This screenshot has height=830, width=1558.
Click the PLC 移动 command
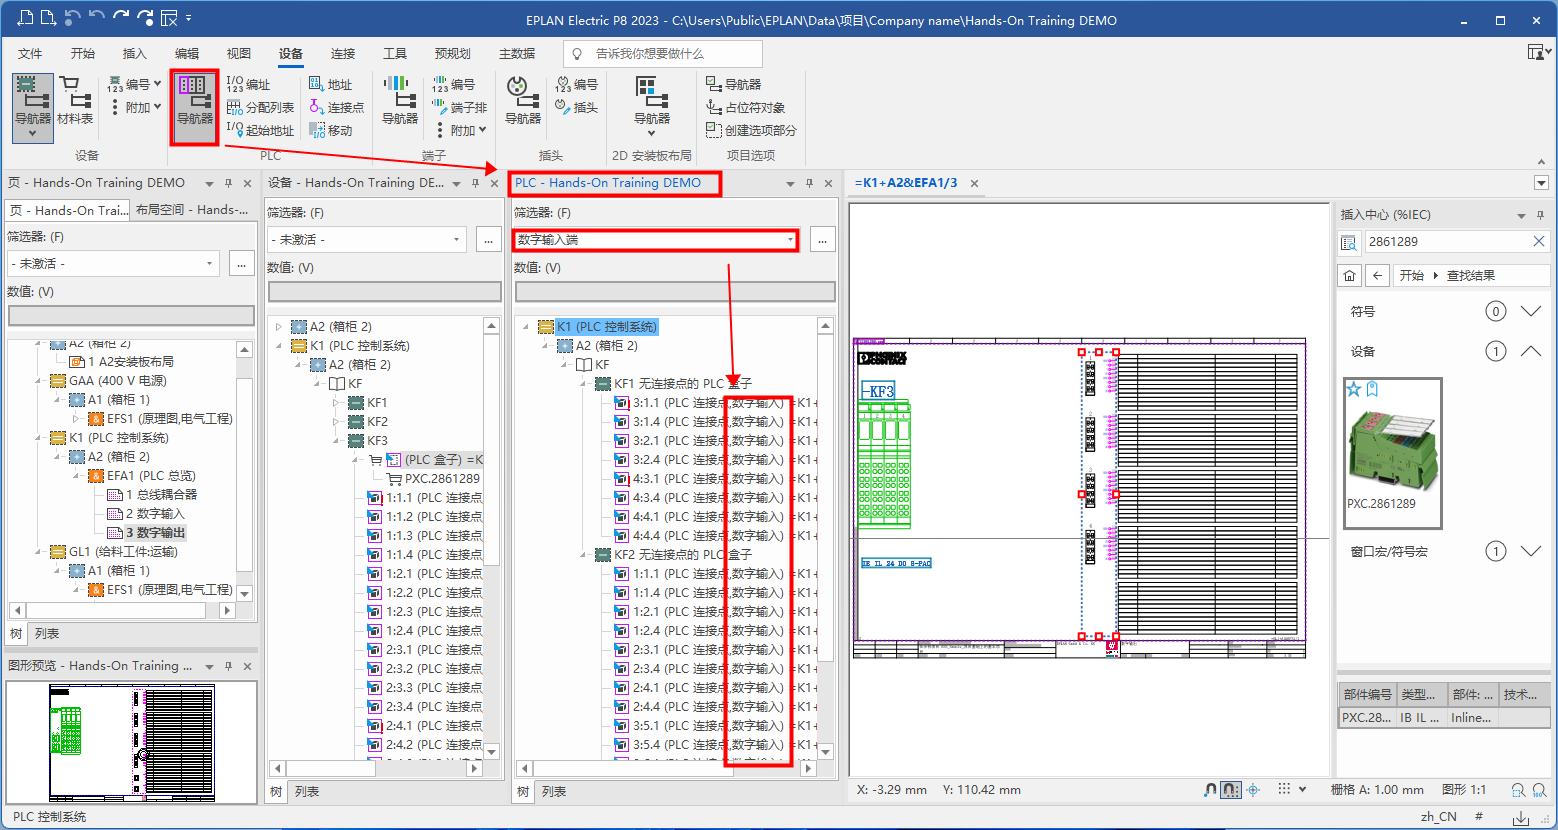coord(331,130)
